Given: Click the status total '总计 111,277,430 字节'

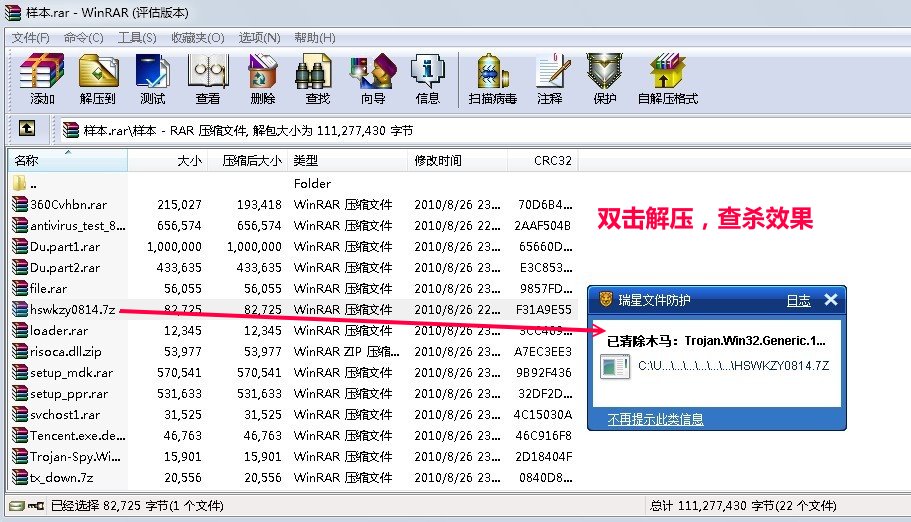Looking at the screenshot, I should coord(743,506).
